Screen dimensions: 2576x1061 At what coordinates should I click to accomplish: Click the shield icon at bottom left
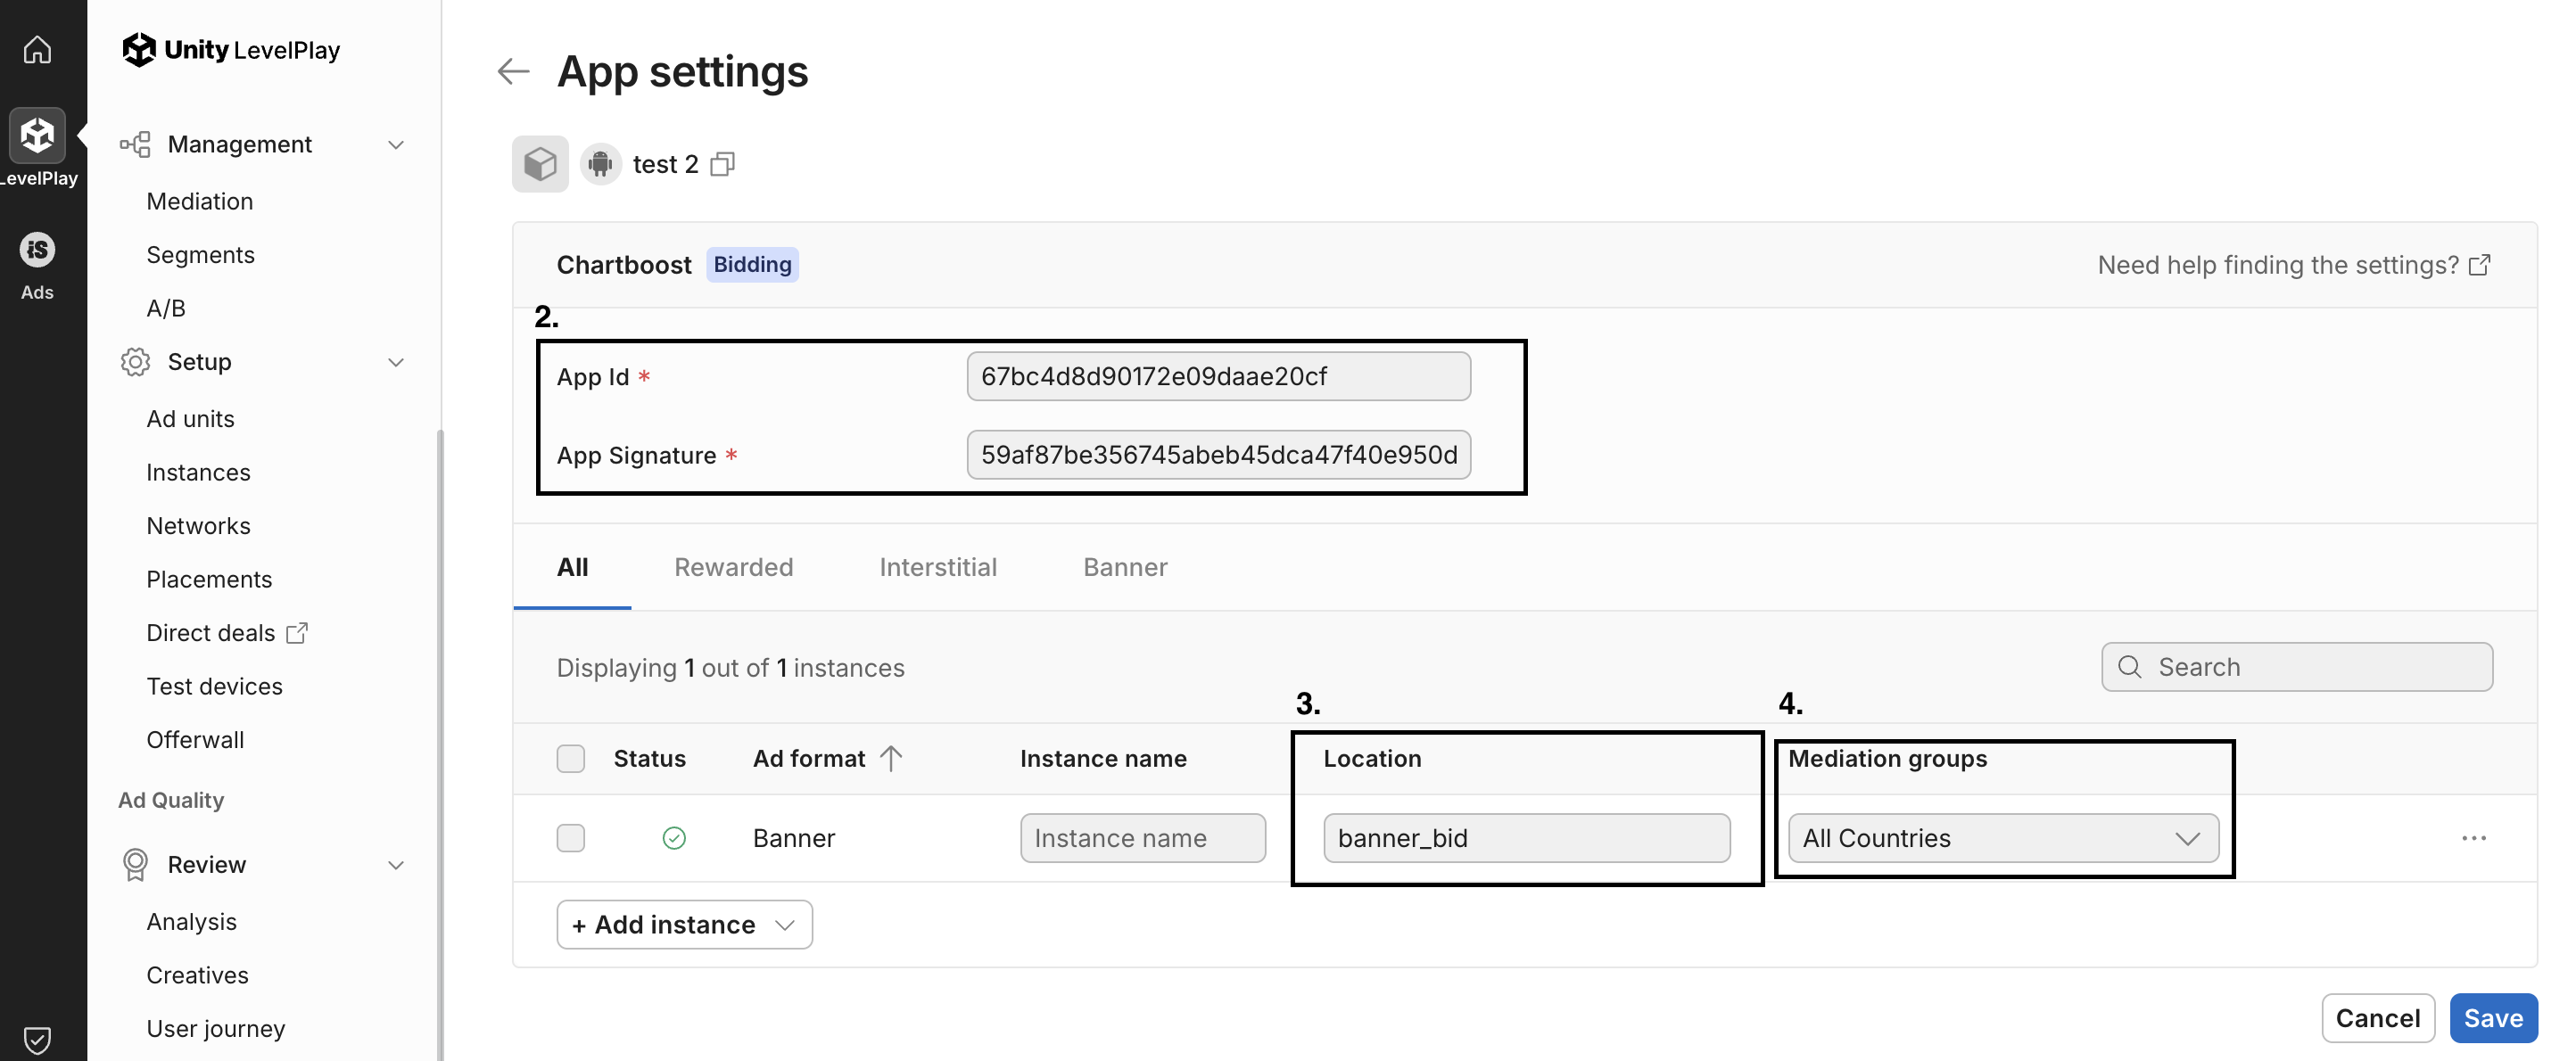pyautogui.click(x=37, y=1040)
